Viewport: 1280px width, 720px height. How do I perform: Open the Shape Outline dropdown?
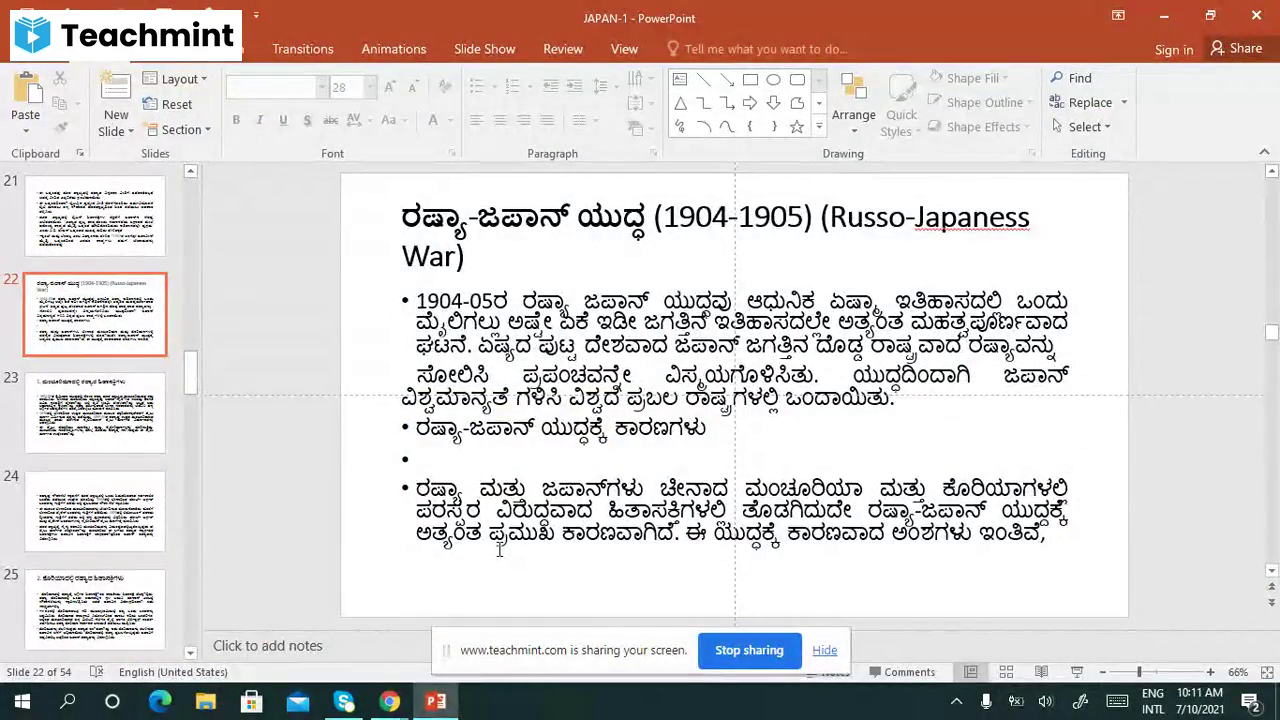[980, 102]
